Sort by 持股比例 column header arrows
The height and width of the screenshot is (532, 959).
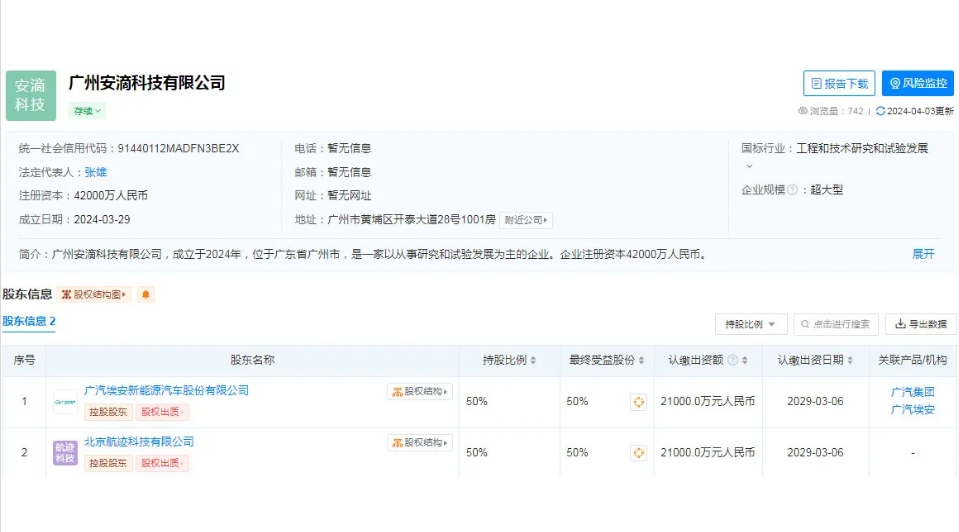533,360
